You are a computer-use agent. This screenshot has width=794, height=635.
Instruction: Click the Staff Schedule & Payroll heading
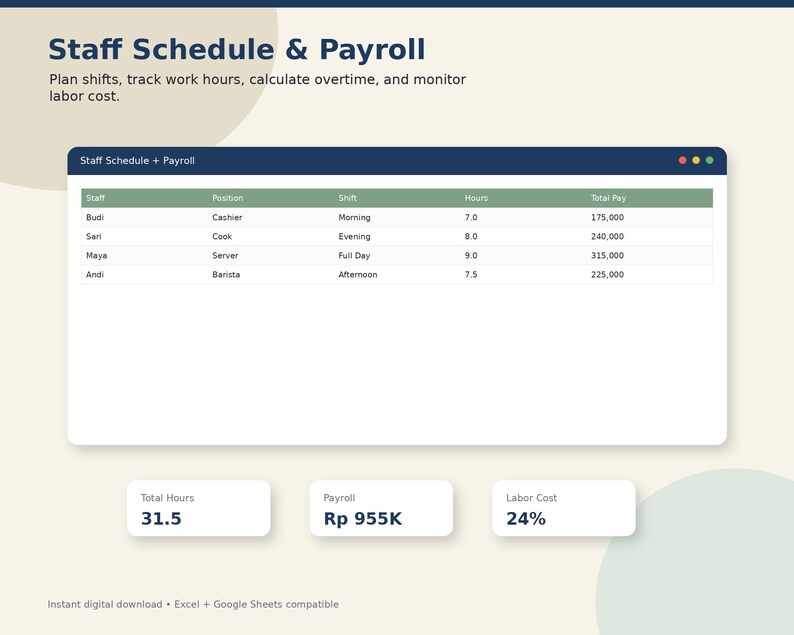(x=237, y=50)
